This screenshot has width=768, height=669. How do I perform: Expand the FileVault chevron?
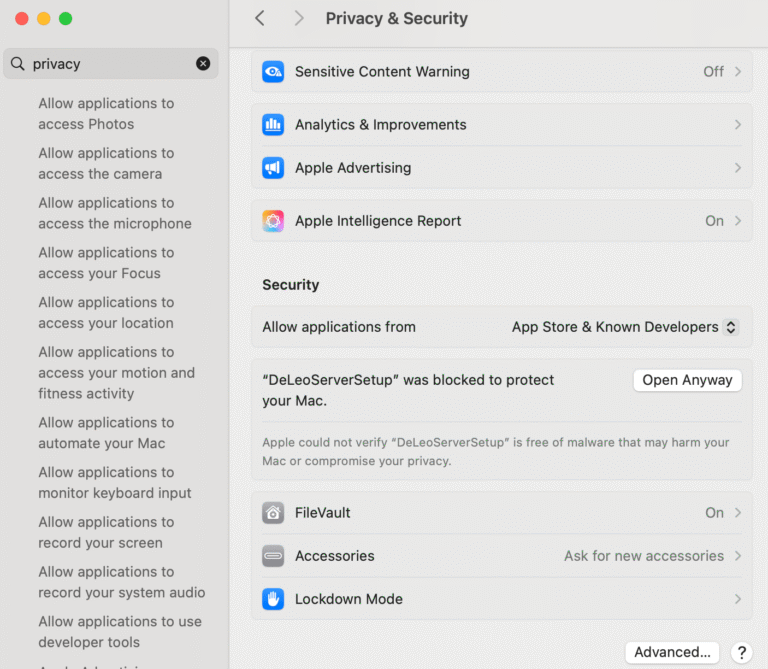coord(738,513)
